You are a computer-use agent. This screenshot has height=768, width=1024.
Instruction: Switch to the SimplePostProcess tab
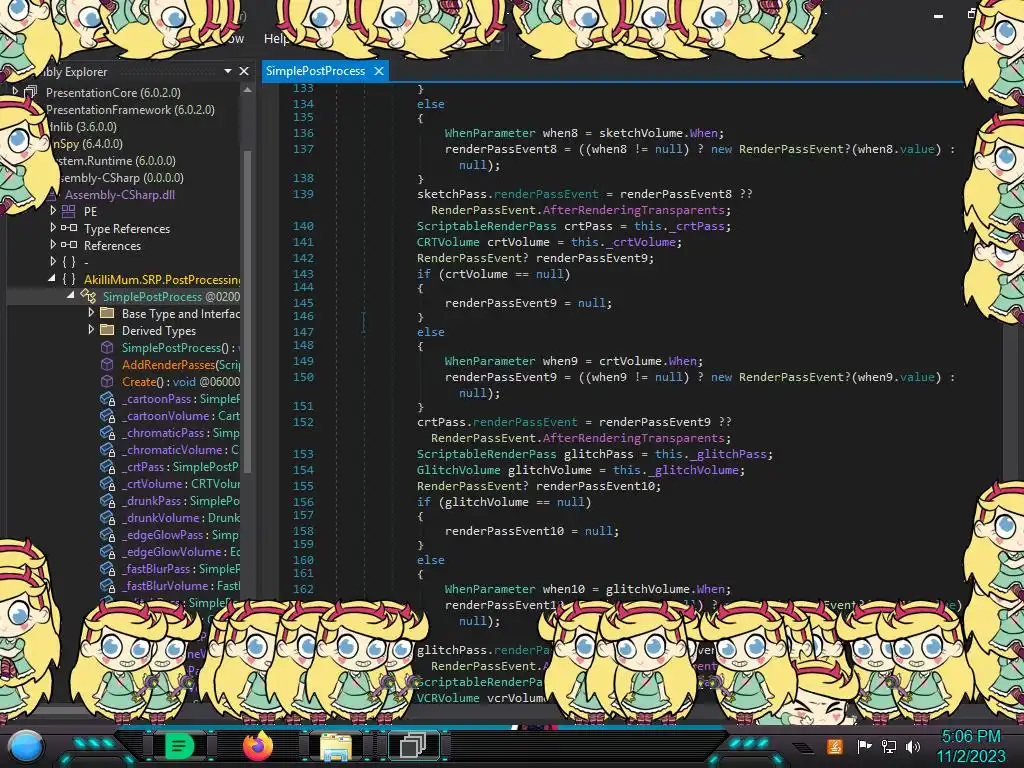315,71
